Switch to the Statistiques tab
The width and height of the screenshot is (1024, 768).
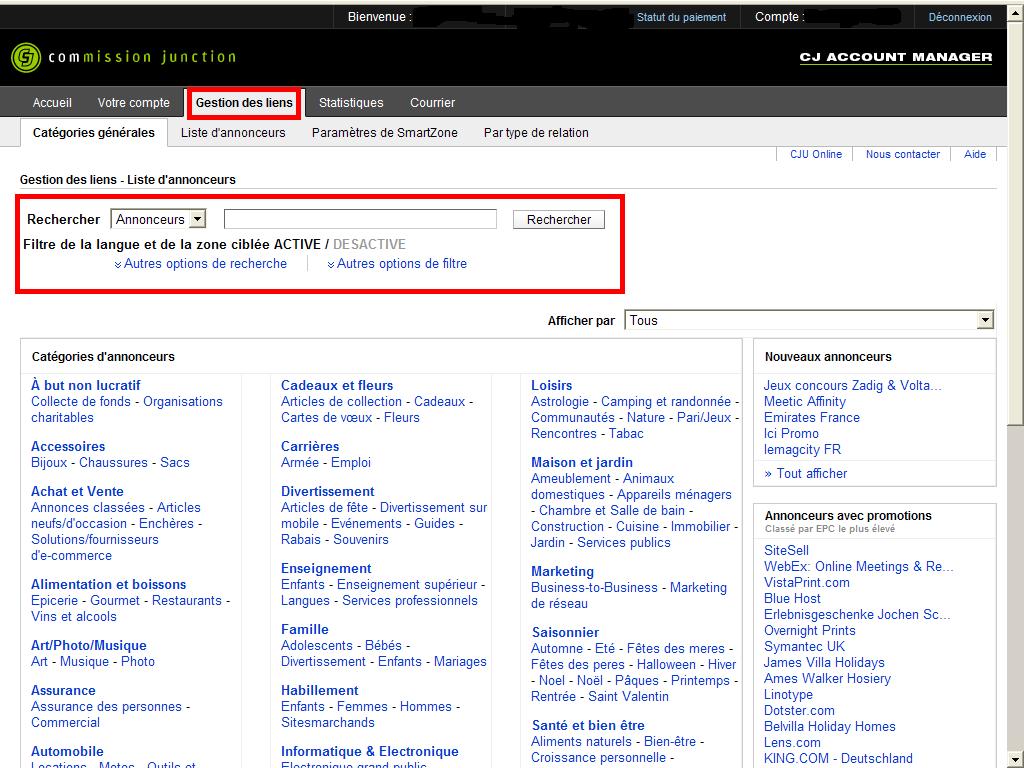tap(351, 103)
